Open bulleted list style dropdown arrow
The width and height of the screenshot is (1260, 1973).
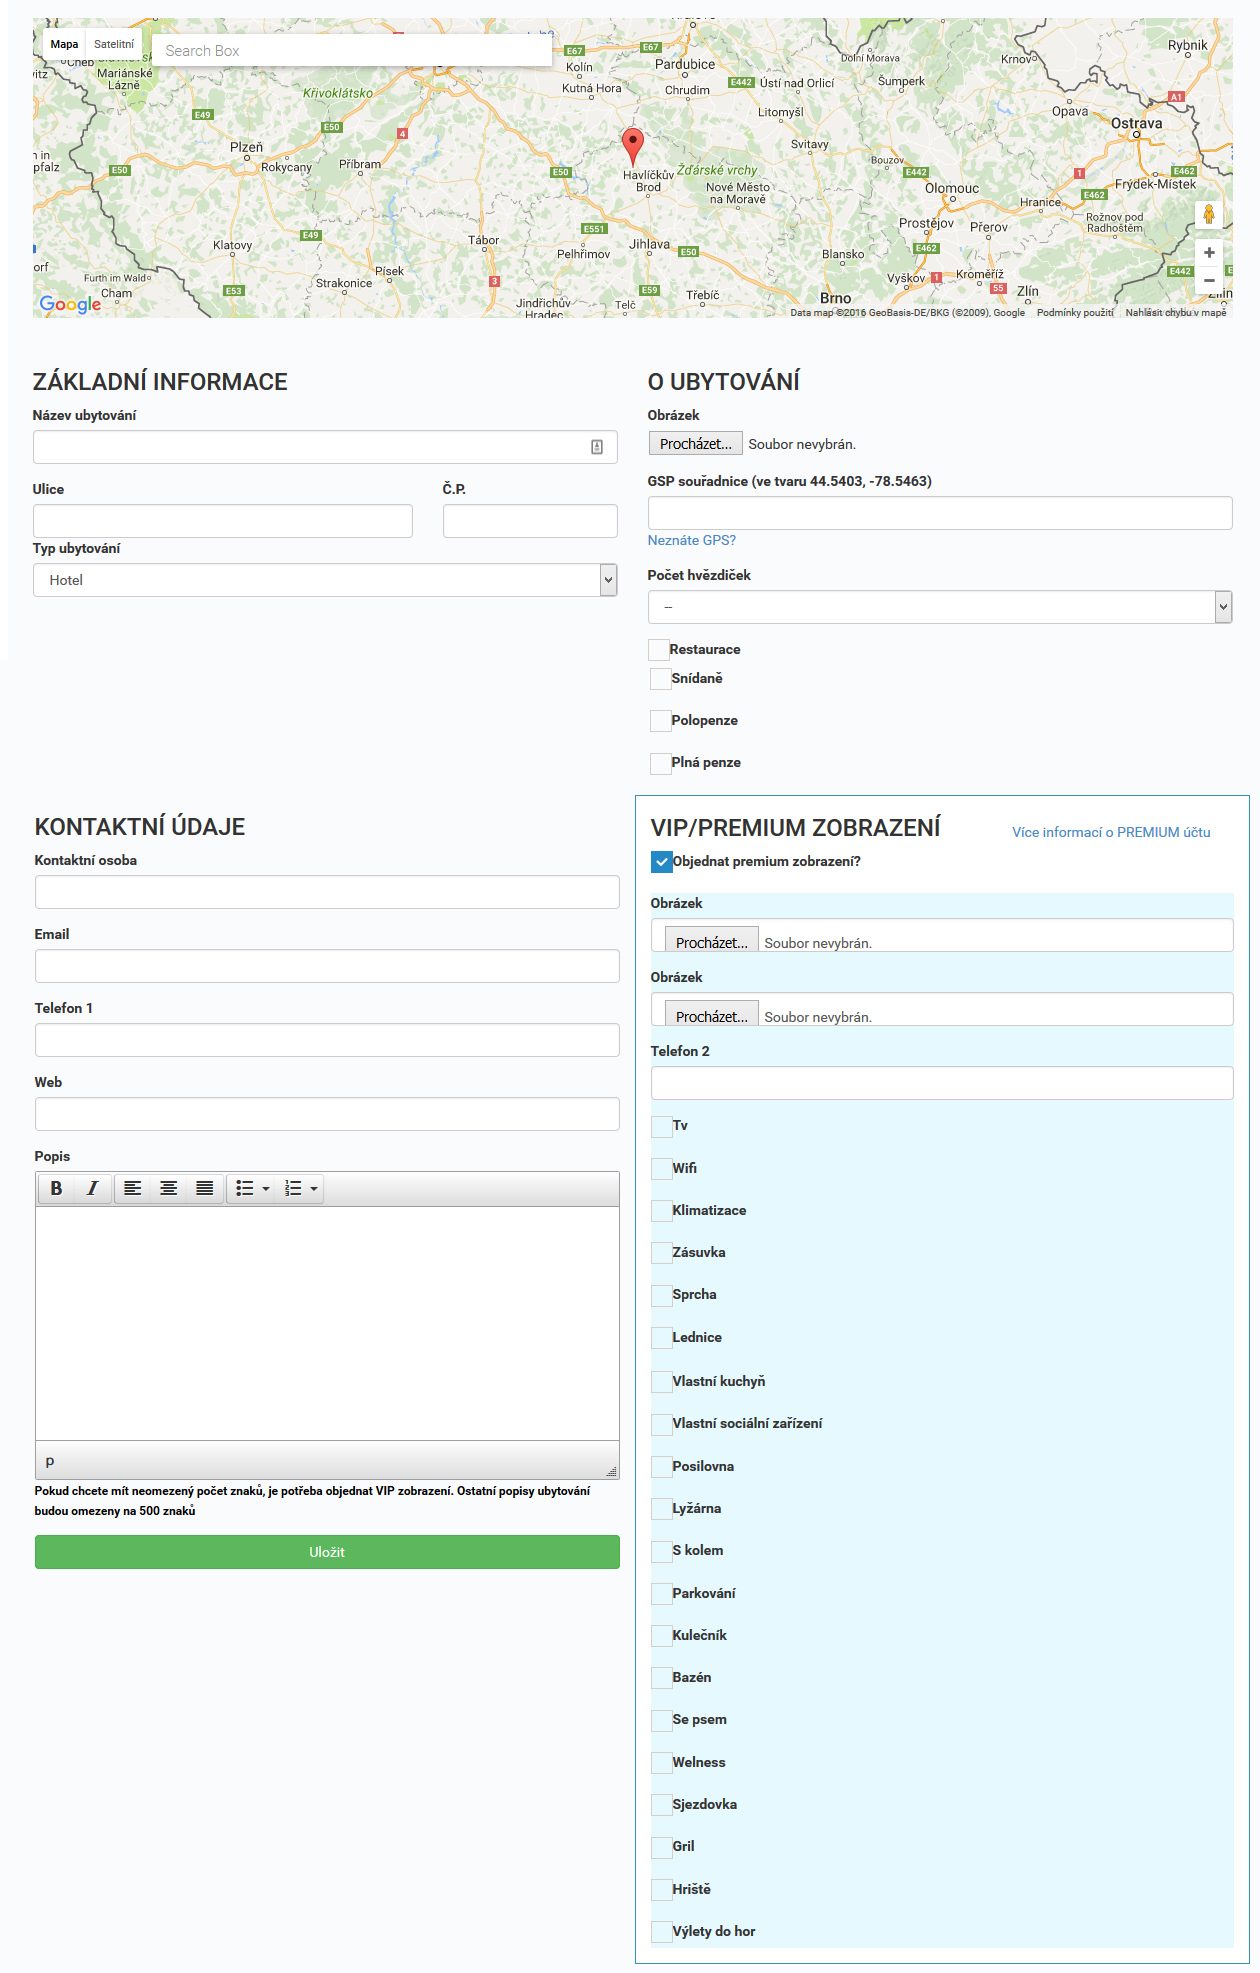tap(266, 1189)
